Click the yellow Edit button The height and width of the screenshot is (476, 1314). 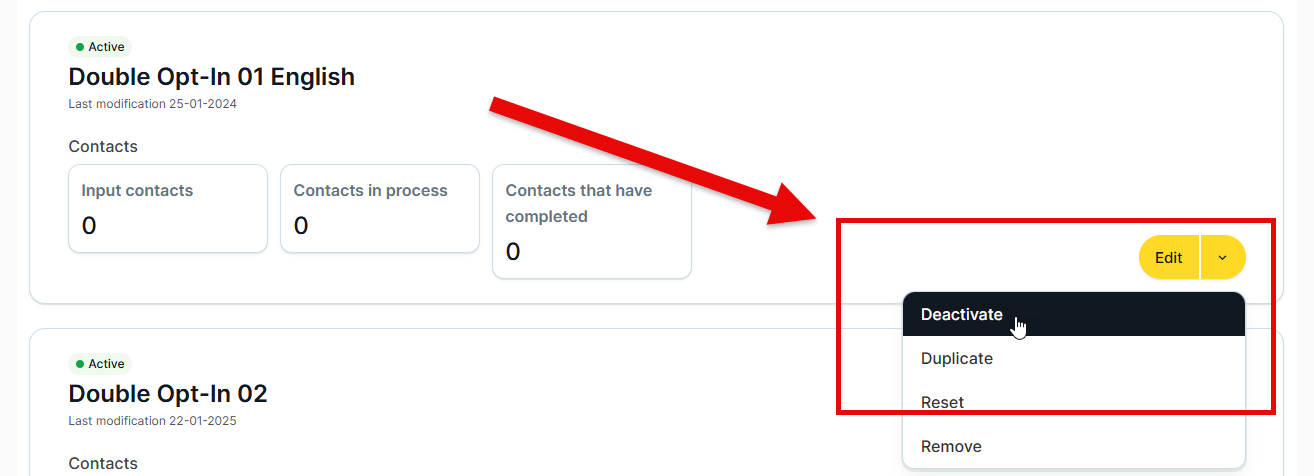1168,257
